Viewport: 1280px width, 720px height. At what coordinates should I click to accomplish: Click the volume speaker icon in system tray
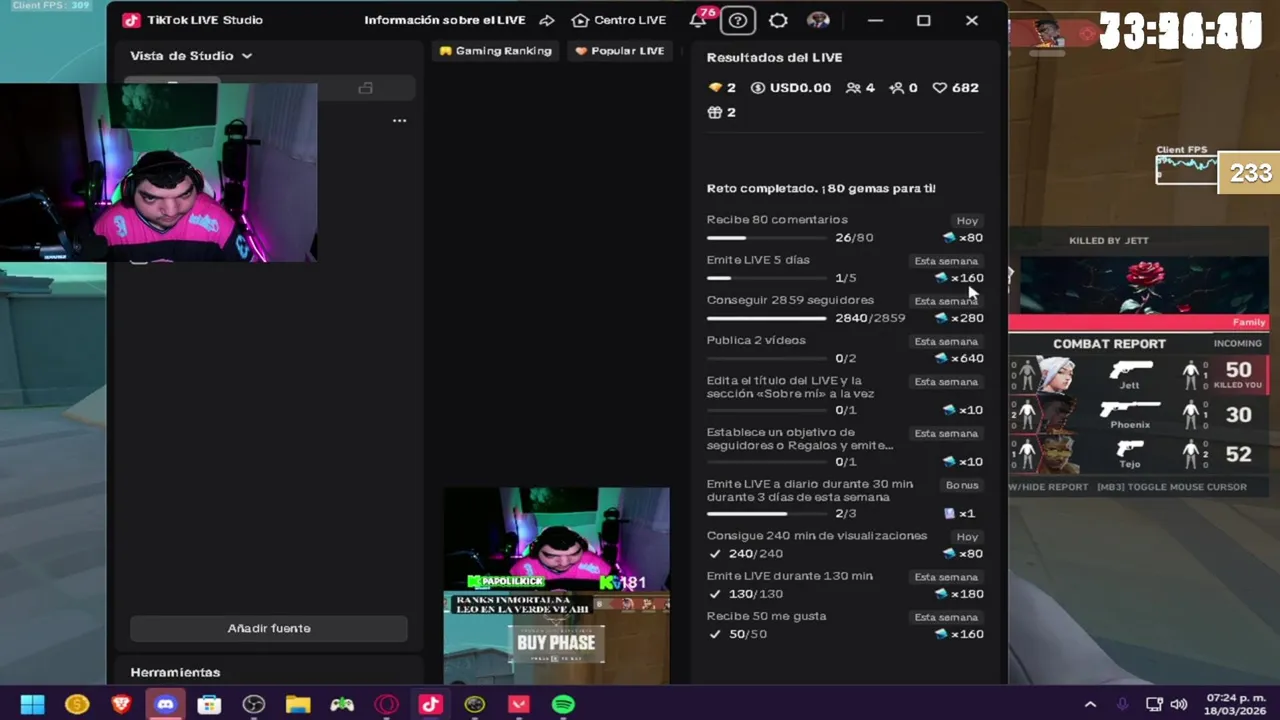pos(1179,705)
